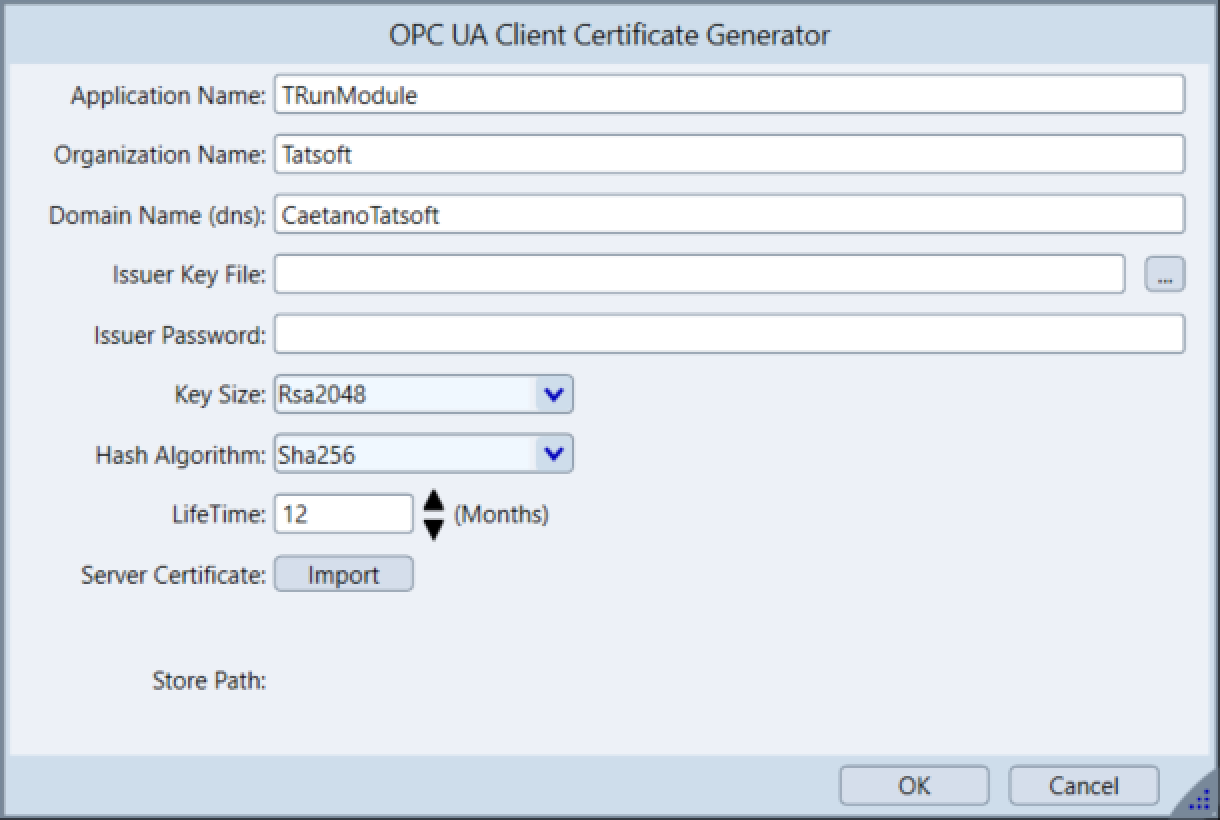Cancel the certificate generator dialog
This screenshot has width=1220, height=820.
point(1083,786)
